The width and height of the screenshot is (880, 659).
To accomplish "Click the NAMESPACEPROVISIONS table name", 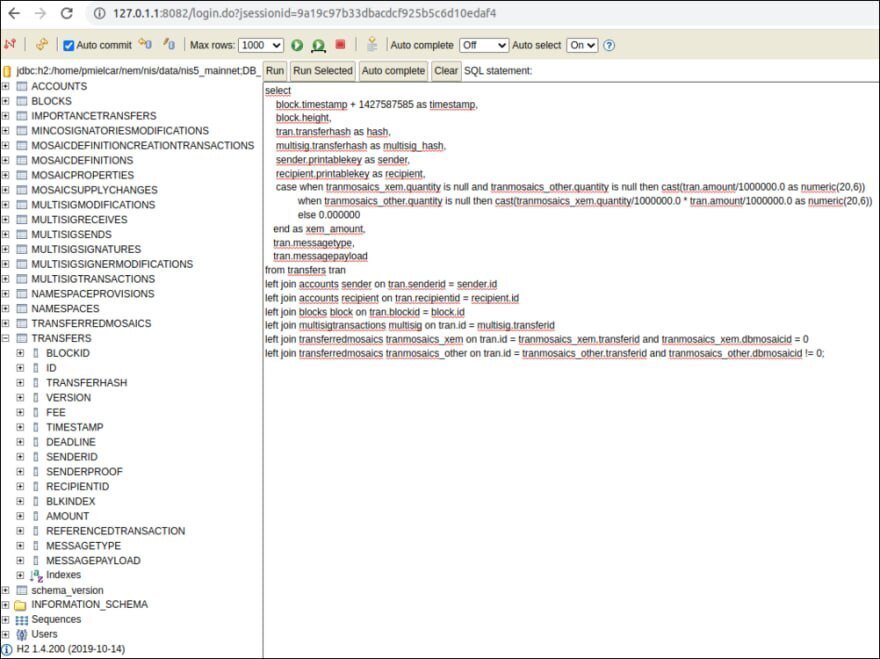I will [93, 294].
